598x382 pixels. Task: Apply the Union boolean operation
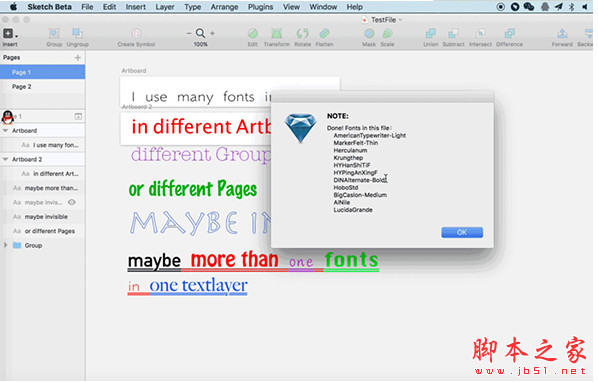[x=431, y=34]
